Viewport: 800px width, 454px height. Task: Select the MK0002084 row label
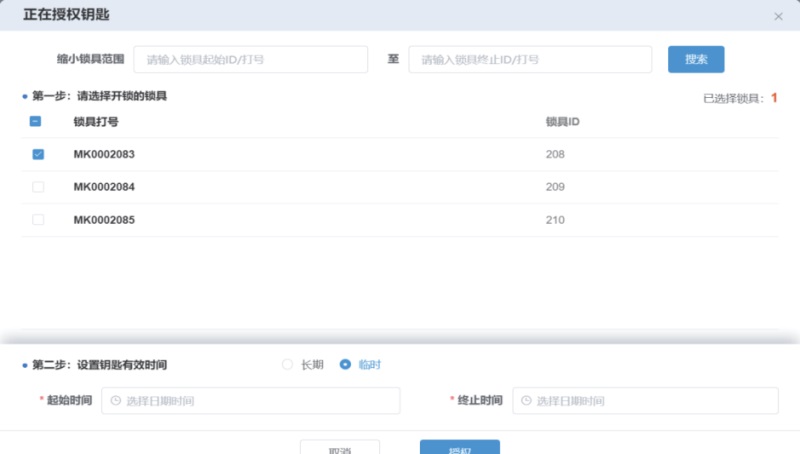104,187
